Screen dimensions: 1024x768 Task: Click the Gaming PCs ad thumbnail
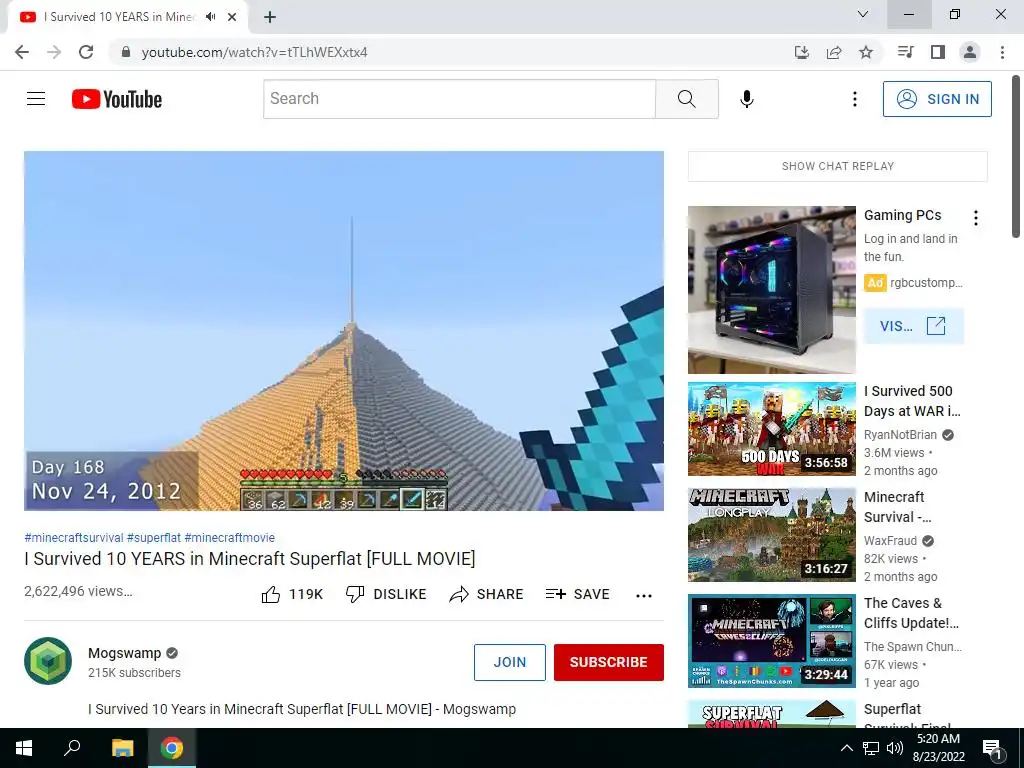[771, 289]
